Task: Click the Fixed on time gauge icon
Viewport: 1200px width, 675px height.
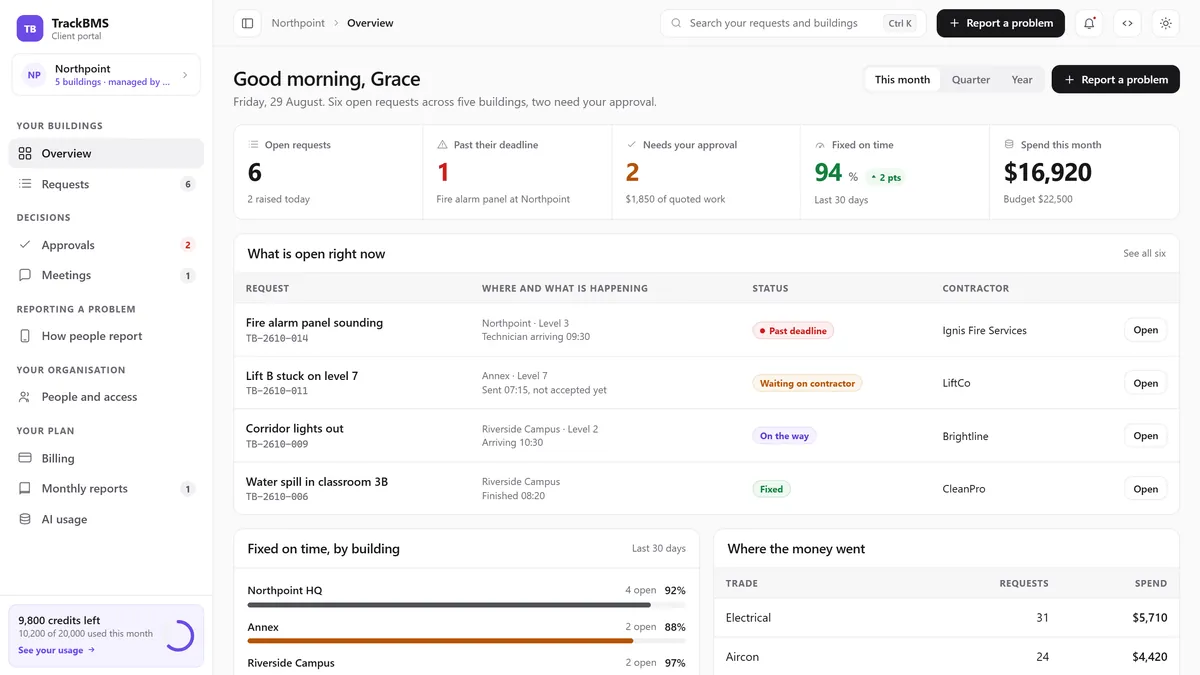Action: 820,145
